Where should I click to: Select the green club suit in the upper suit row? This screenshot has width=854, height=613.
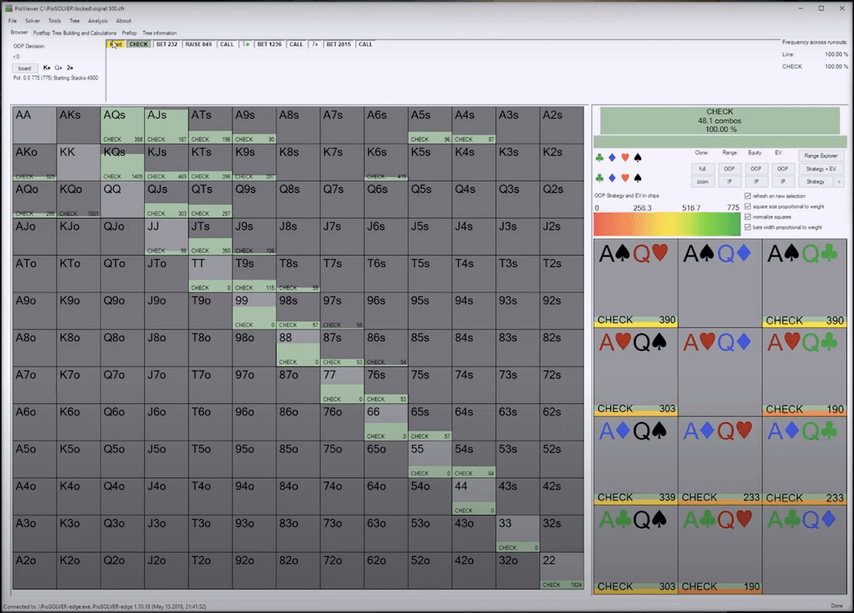click(x=600, y=158)
